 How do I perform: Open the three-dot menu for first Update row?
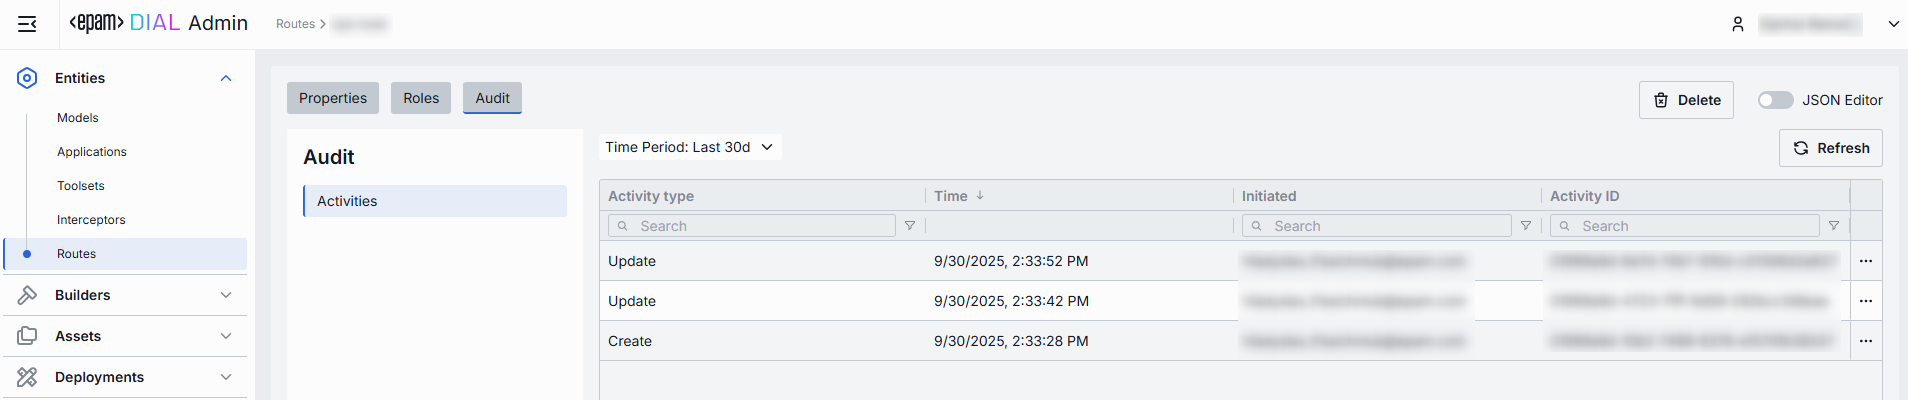pos(1866,261)
